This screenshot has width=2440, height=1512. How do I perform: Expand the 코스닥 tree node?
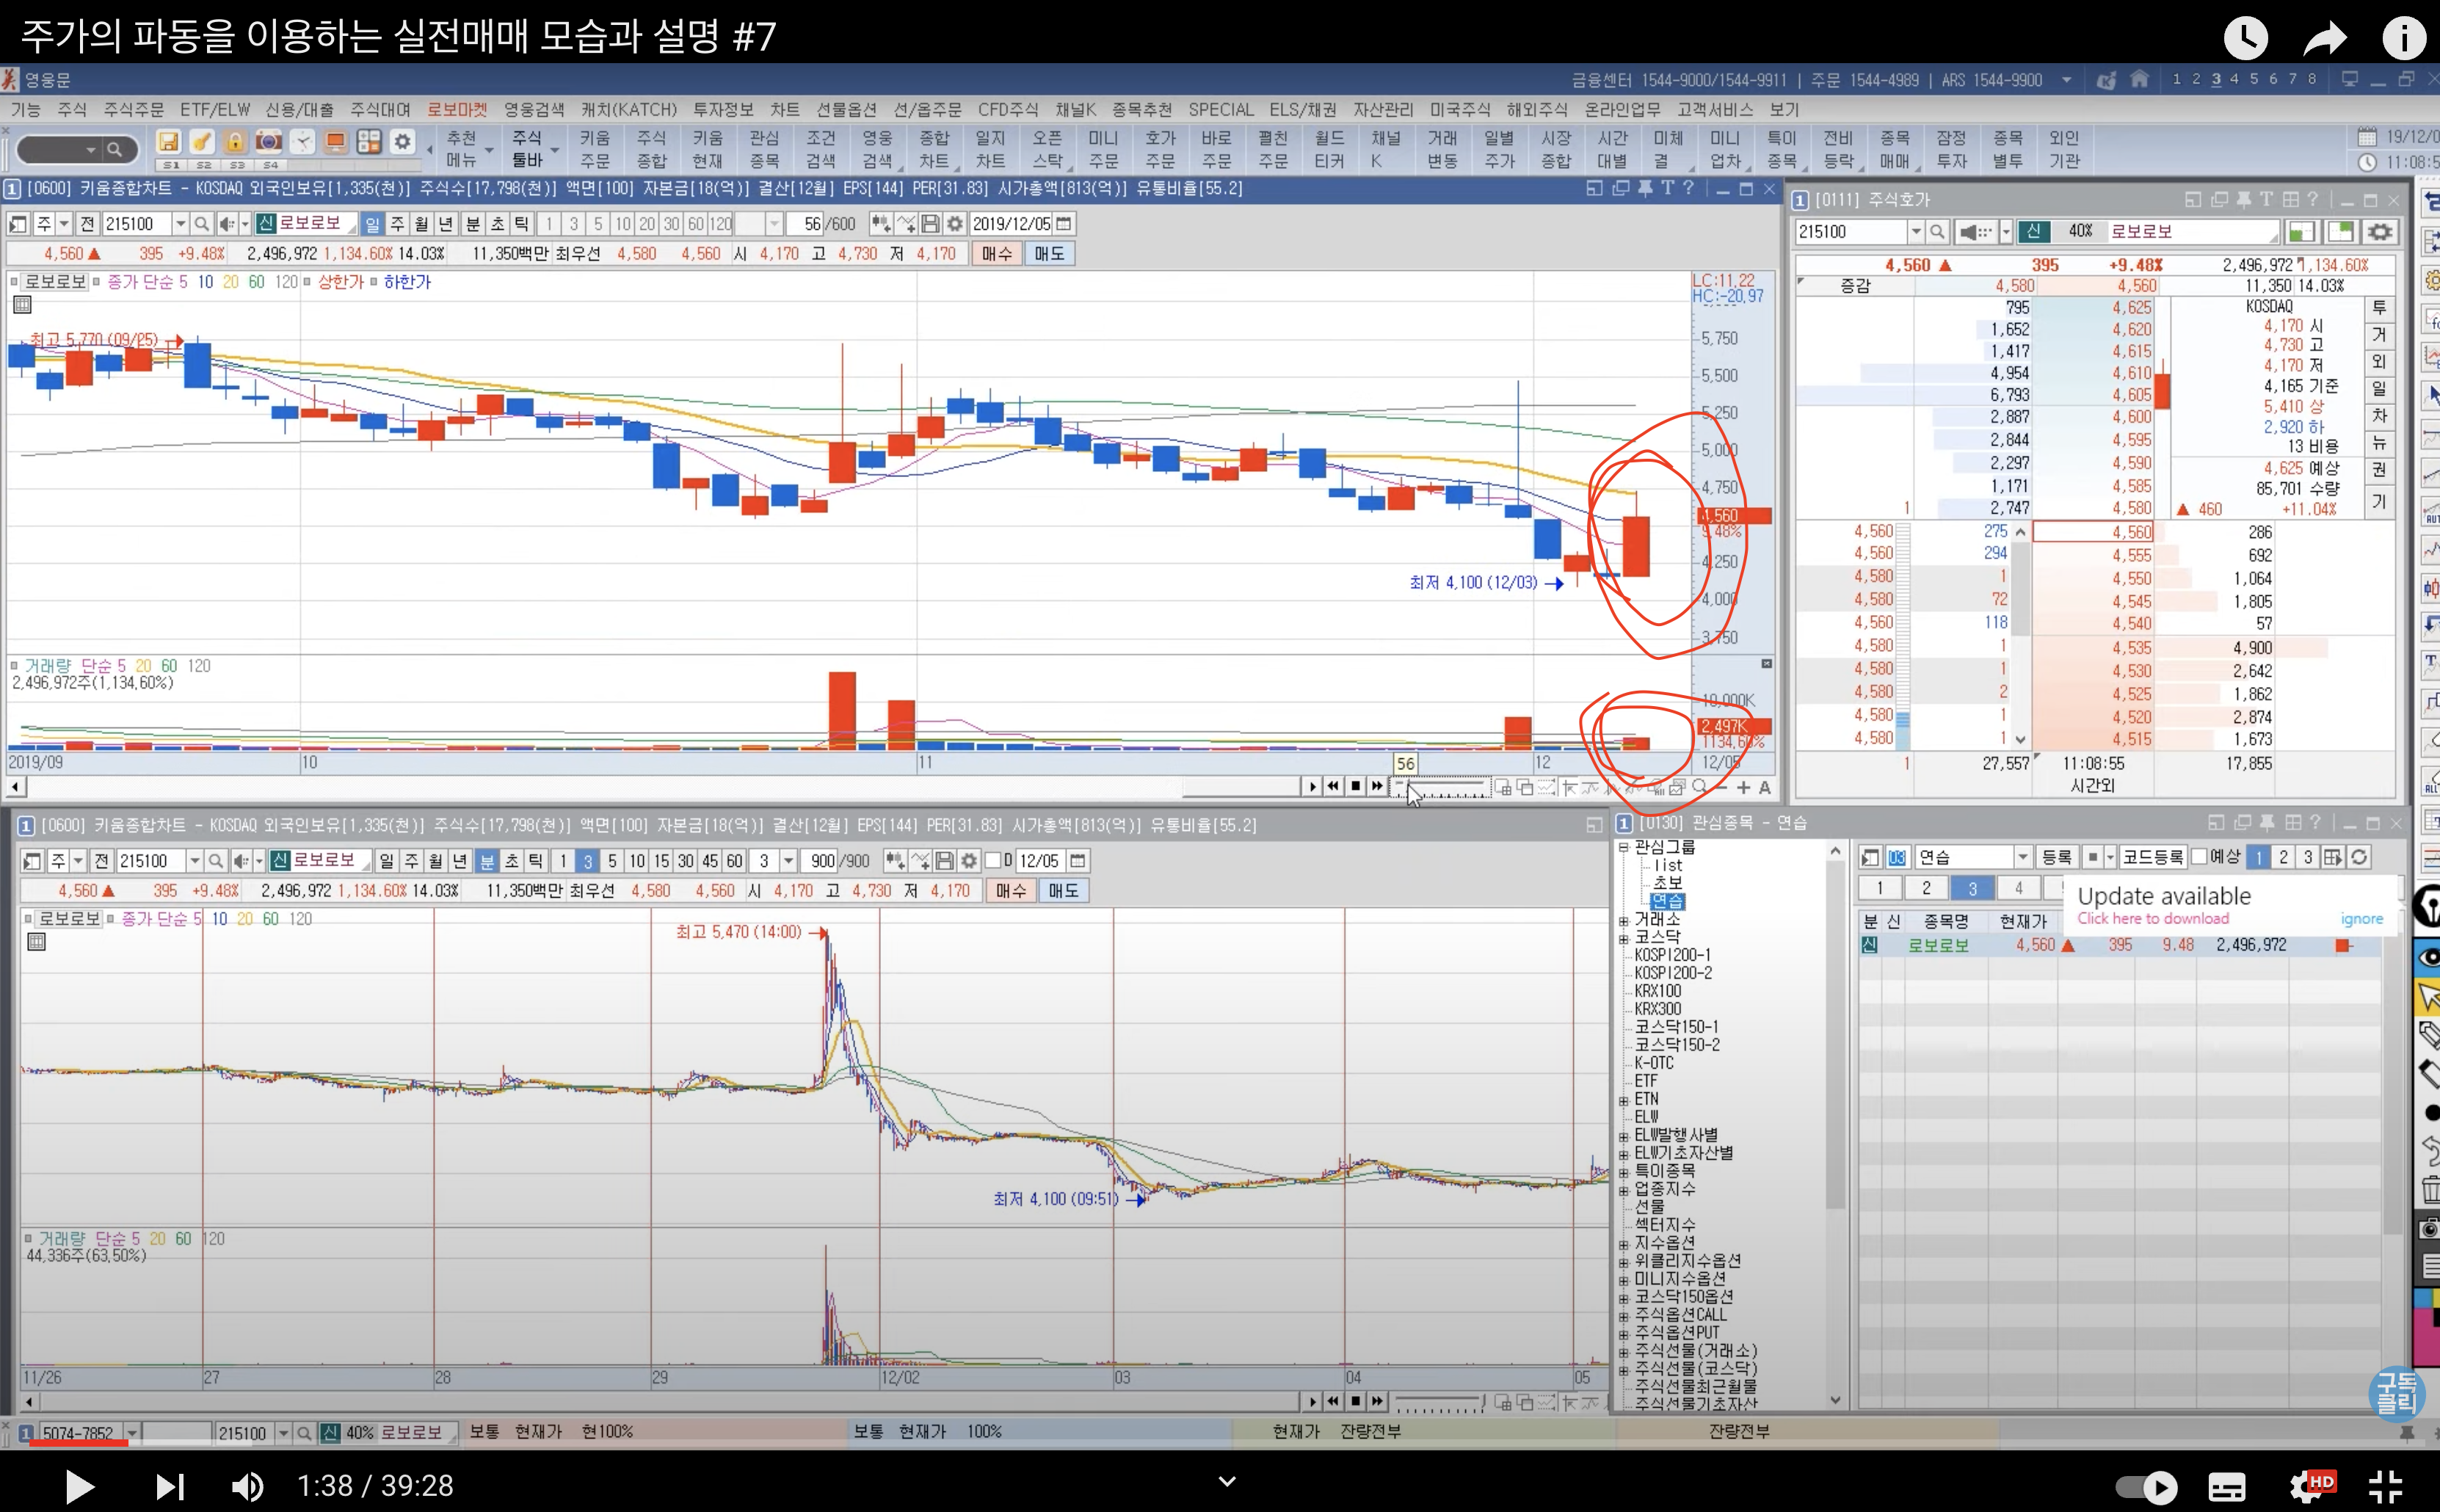pos(1625,938)
